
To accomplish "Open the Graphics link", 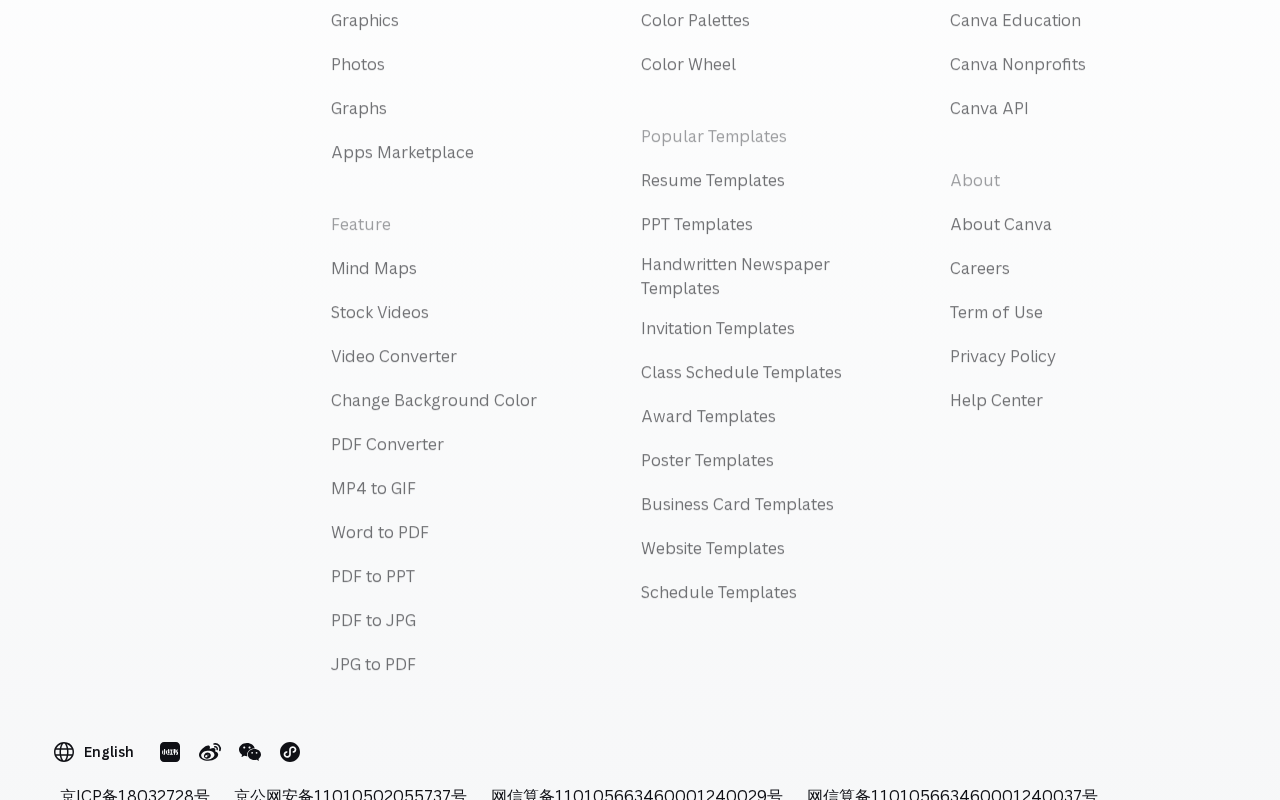I will click(365, 20).
